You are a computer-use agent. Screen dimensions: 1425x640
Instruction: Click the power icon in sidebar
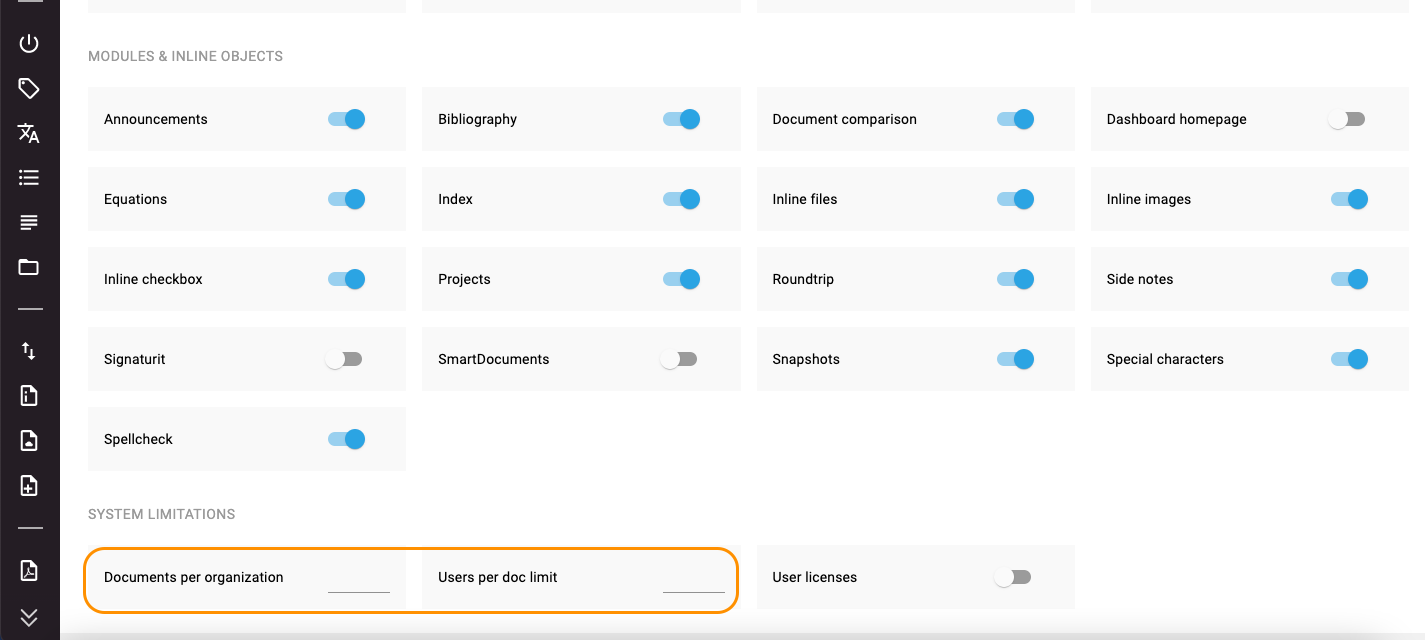tap(29, 43)
